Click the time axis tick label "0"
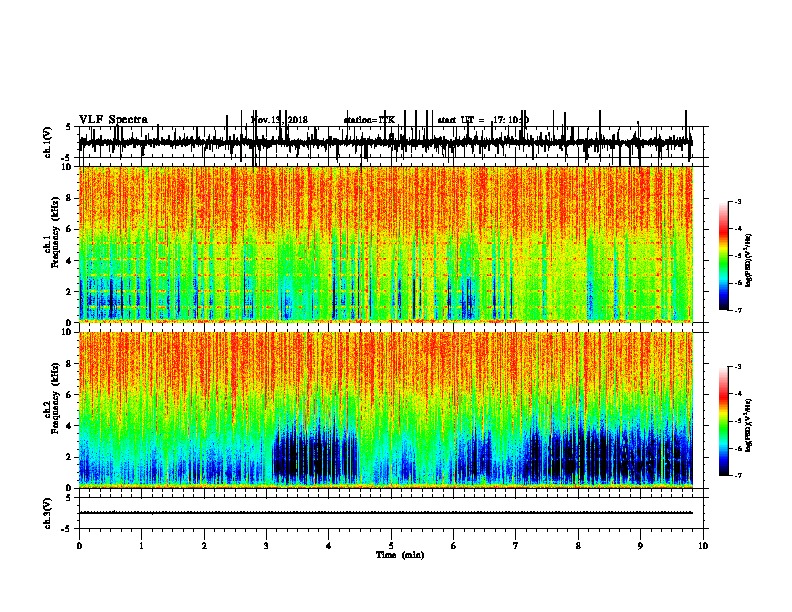Viewport: 792px width, 612px height. tap(79, 546)
